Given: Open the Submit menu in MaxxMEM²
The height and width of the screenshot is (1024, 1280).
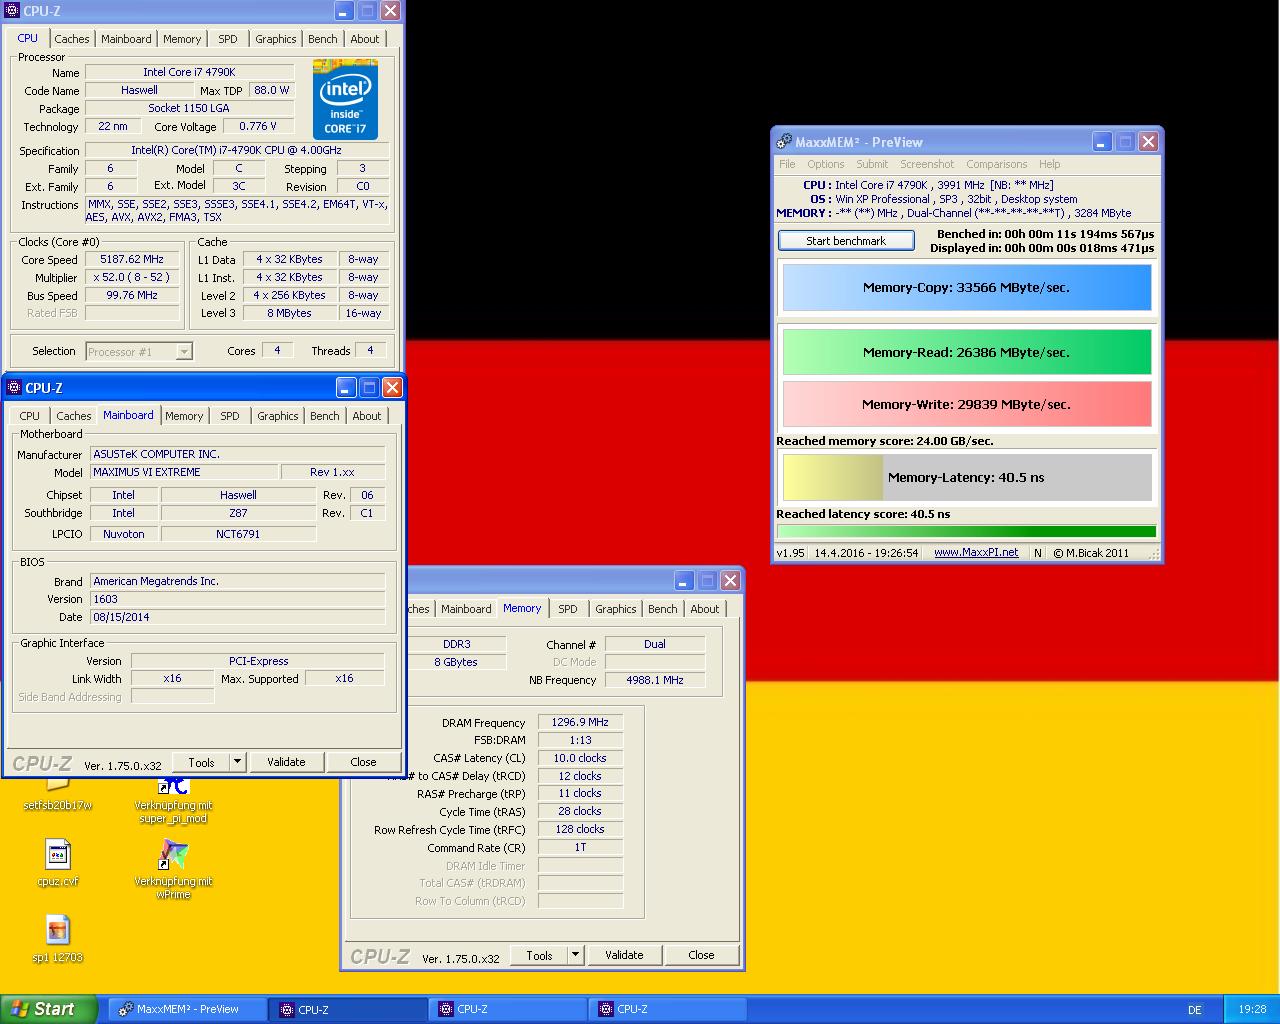Looking at the screenshot, I should coord(872,164).
